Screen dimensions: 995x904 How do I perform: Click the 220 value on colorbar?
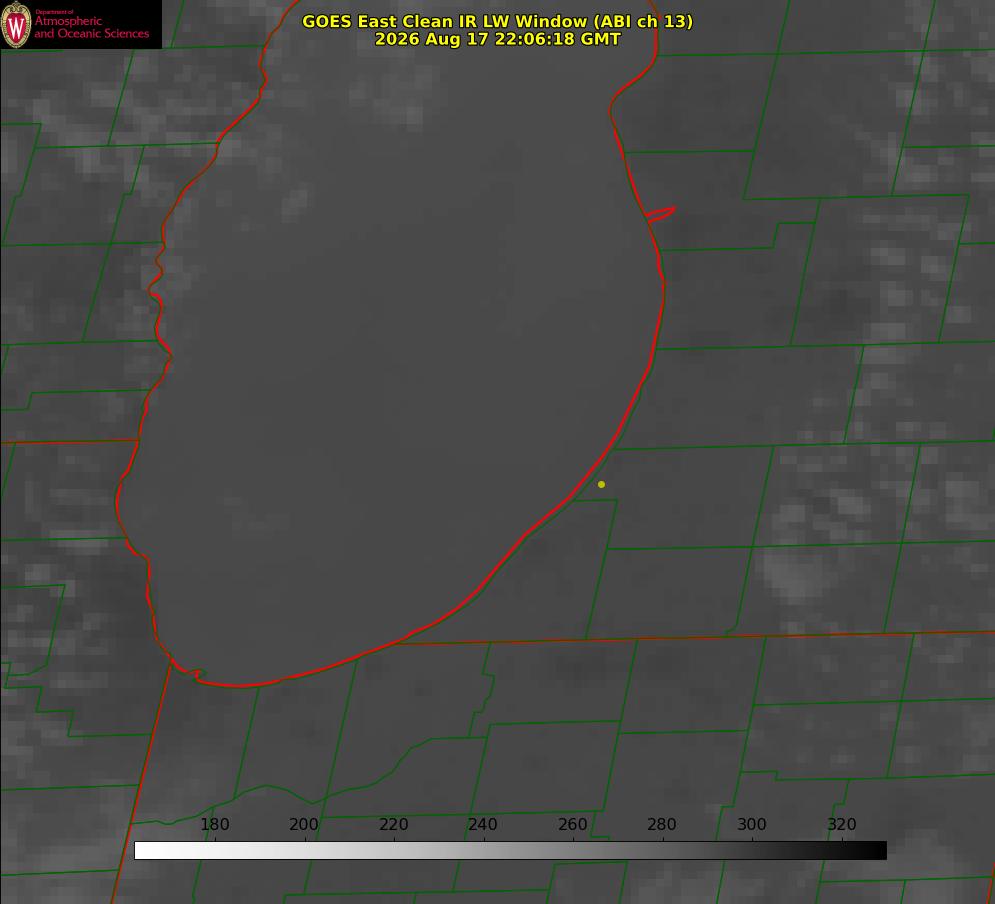pyautogui.click(x=393, y=824)
